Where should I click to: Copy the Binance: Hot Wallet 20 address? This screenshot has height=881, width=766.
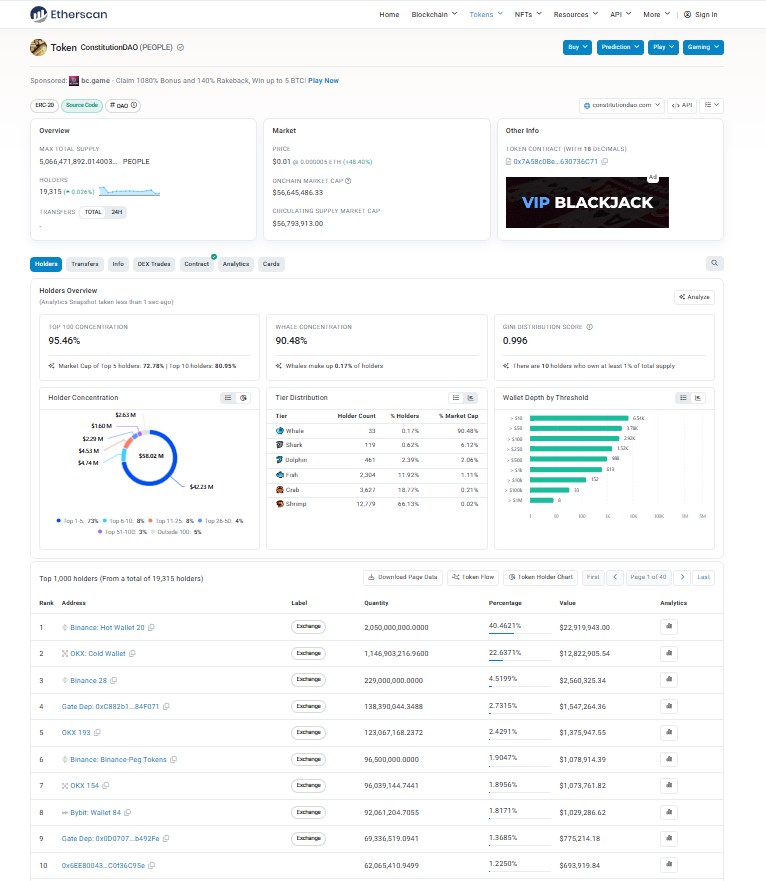click(x=151, y=628)
